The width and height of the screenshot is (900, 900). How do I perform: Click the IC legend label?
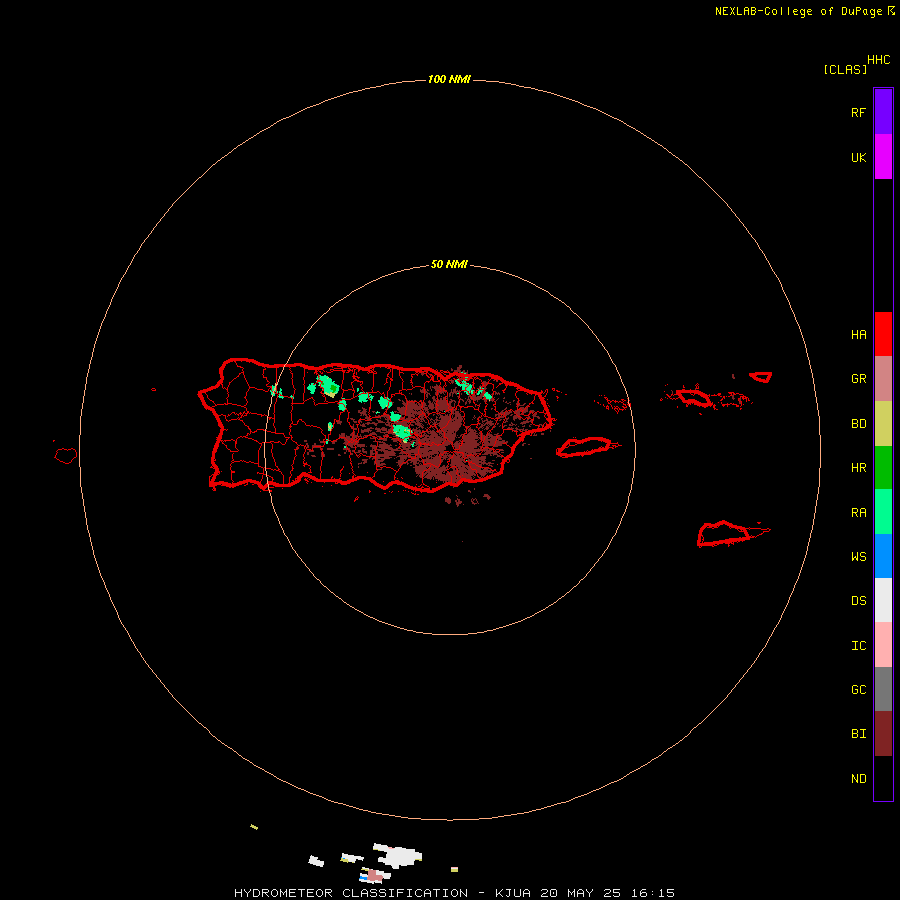point(858,646)
